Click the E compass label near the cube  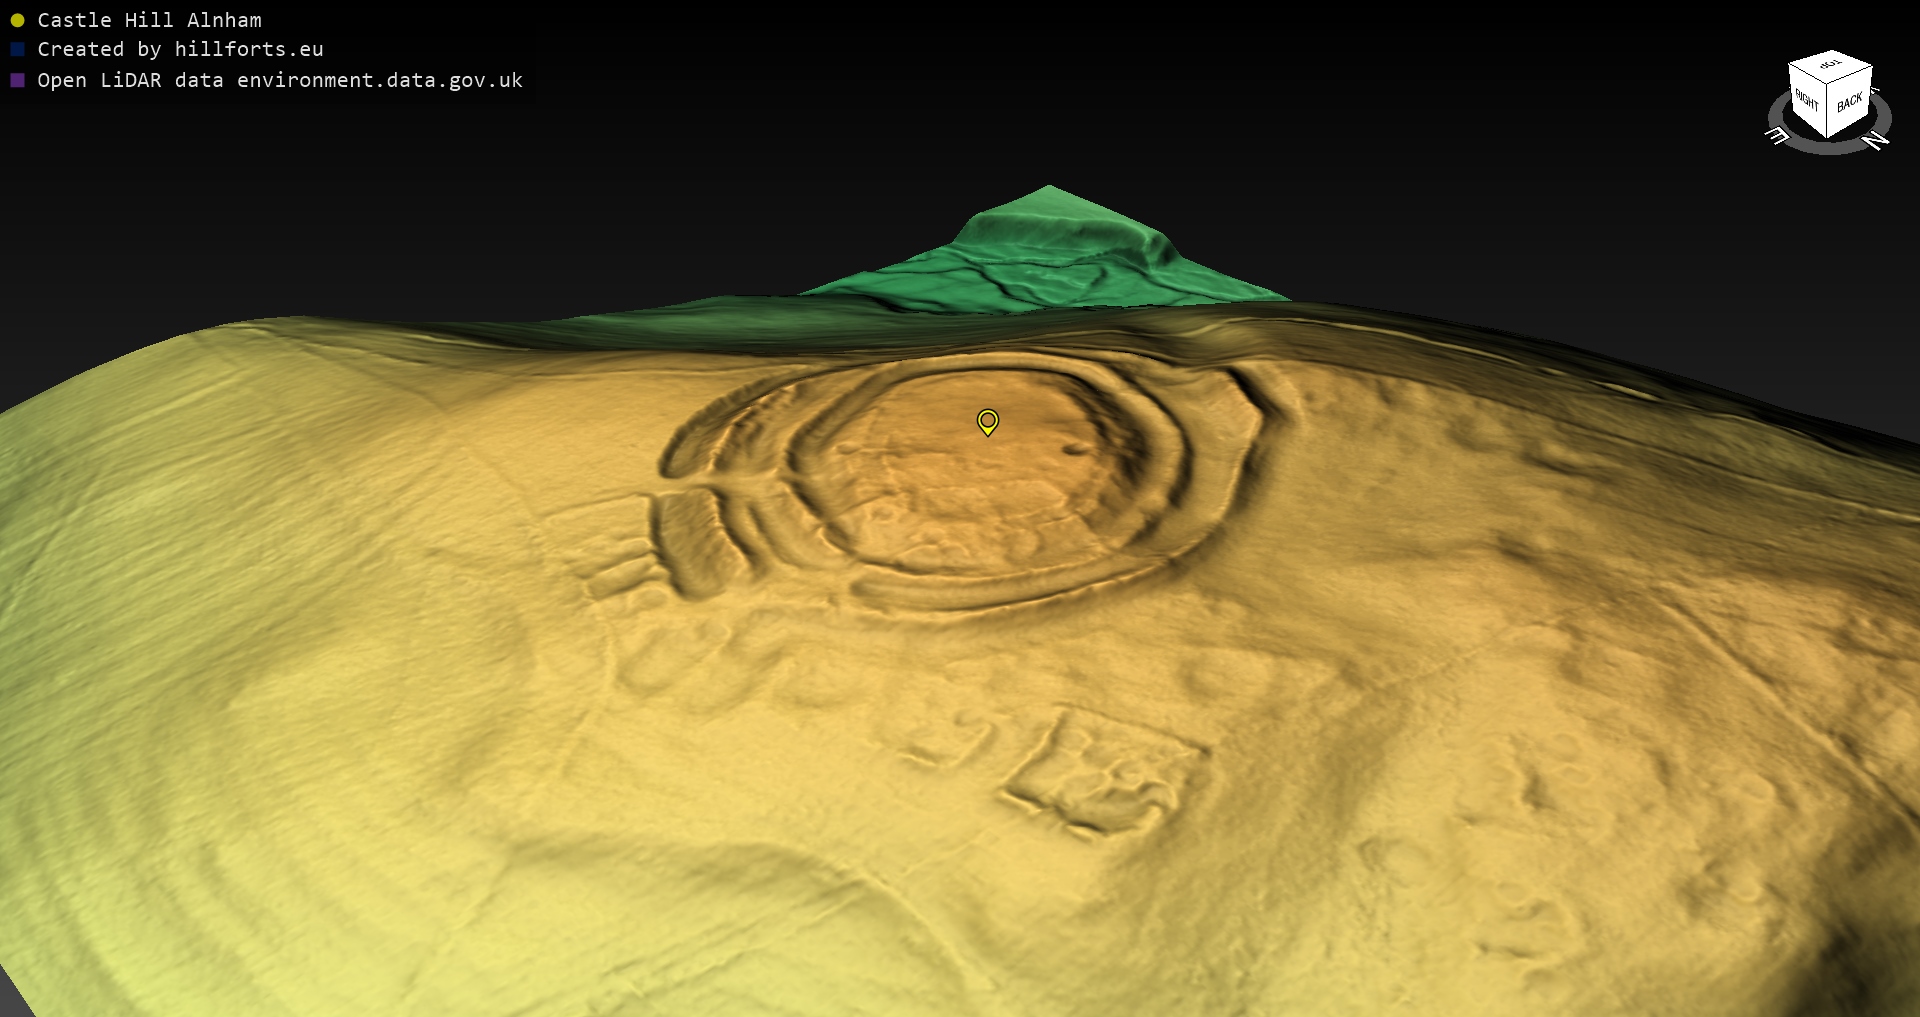pyautogui.click(x=1776, y=135)
